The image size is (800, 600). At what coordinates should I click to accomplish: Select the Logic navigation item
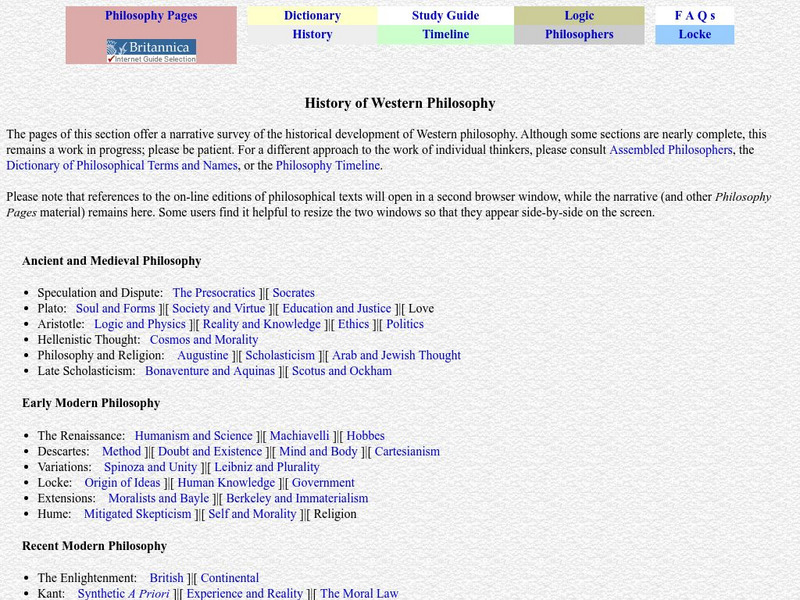coord(579,16)
